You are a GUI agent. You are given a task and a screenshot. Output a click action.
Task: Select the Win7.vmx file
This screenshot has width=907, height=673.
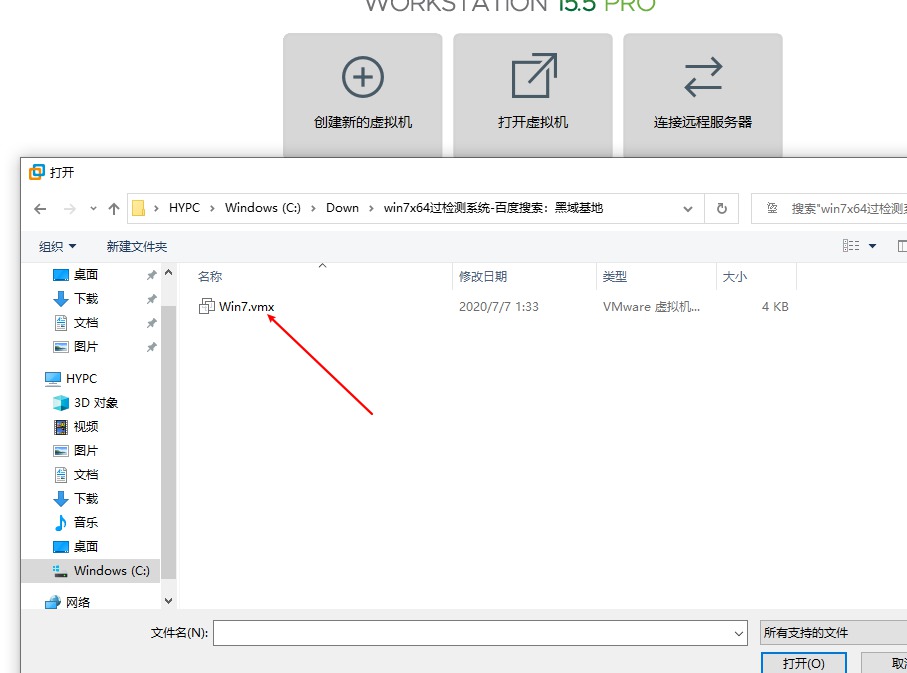[246, 307]
